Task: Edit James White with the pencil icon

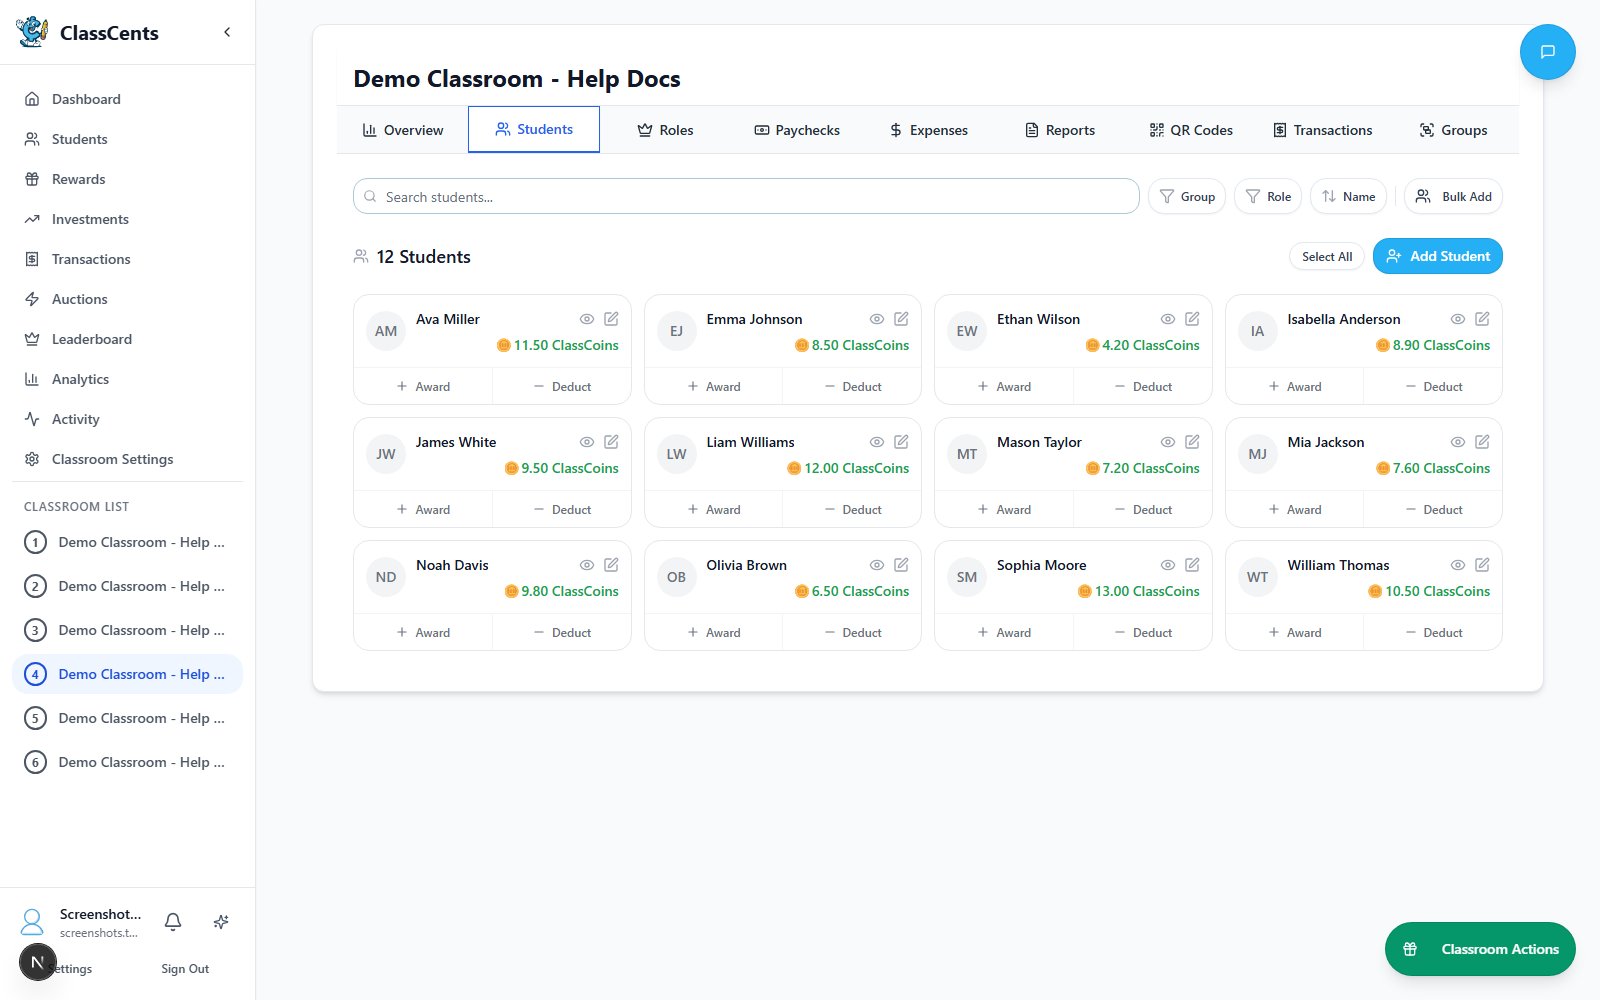Action: [611, 441]
